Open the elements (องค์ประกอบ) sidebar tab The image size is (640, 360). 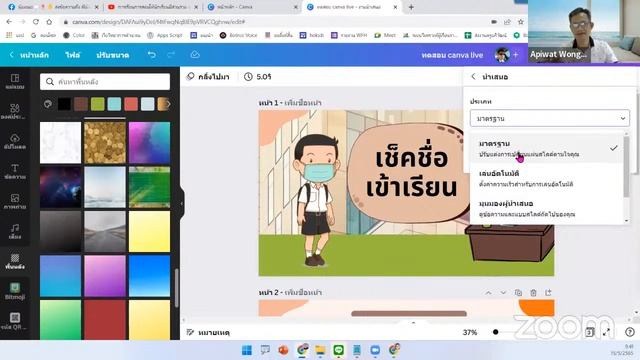(15, 111)
